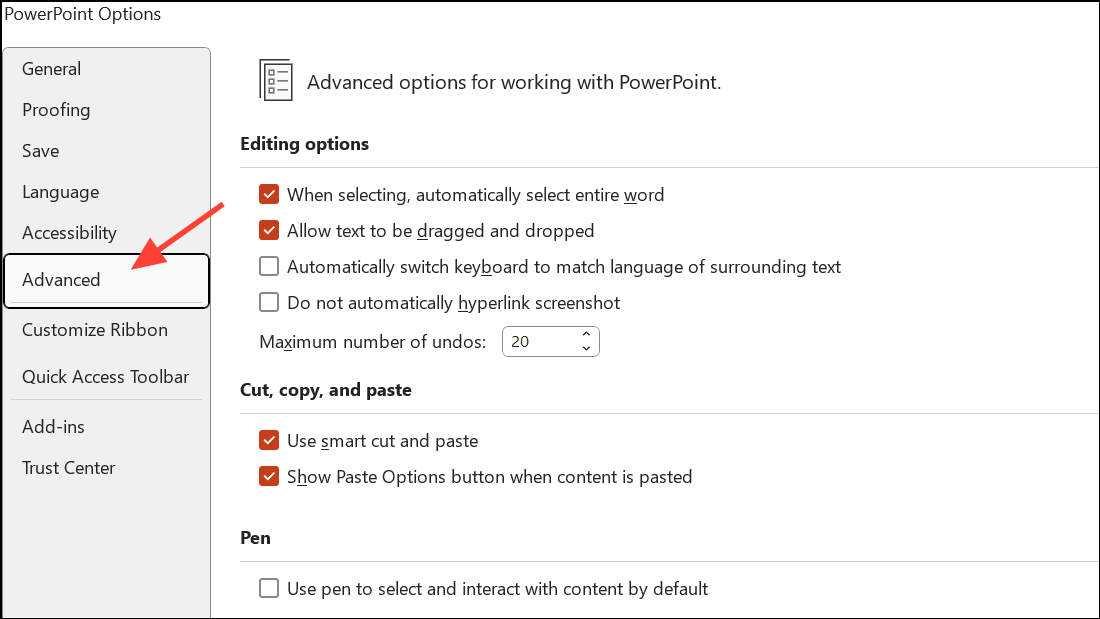Screen dimensions: 1100x619
Task: Switch to Save options
Action: click(40, 151)
